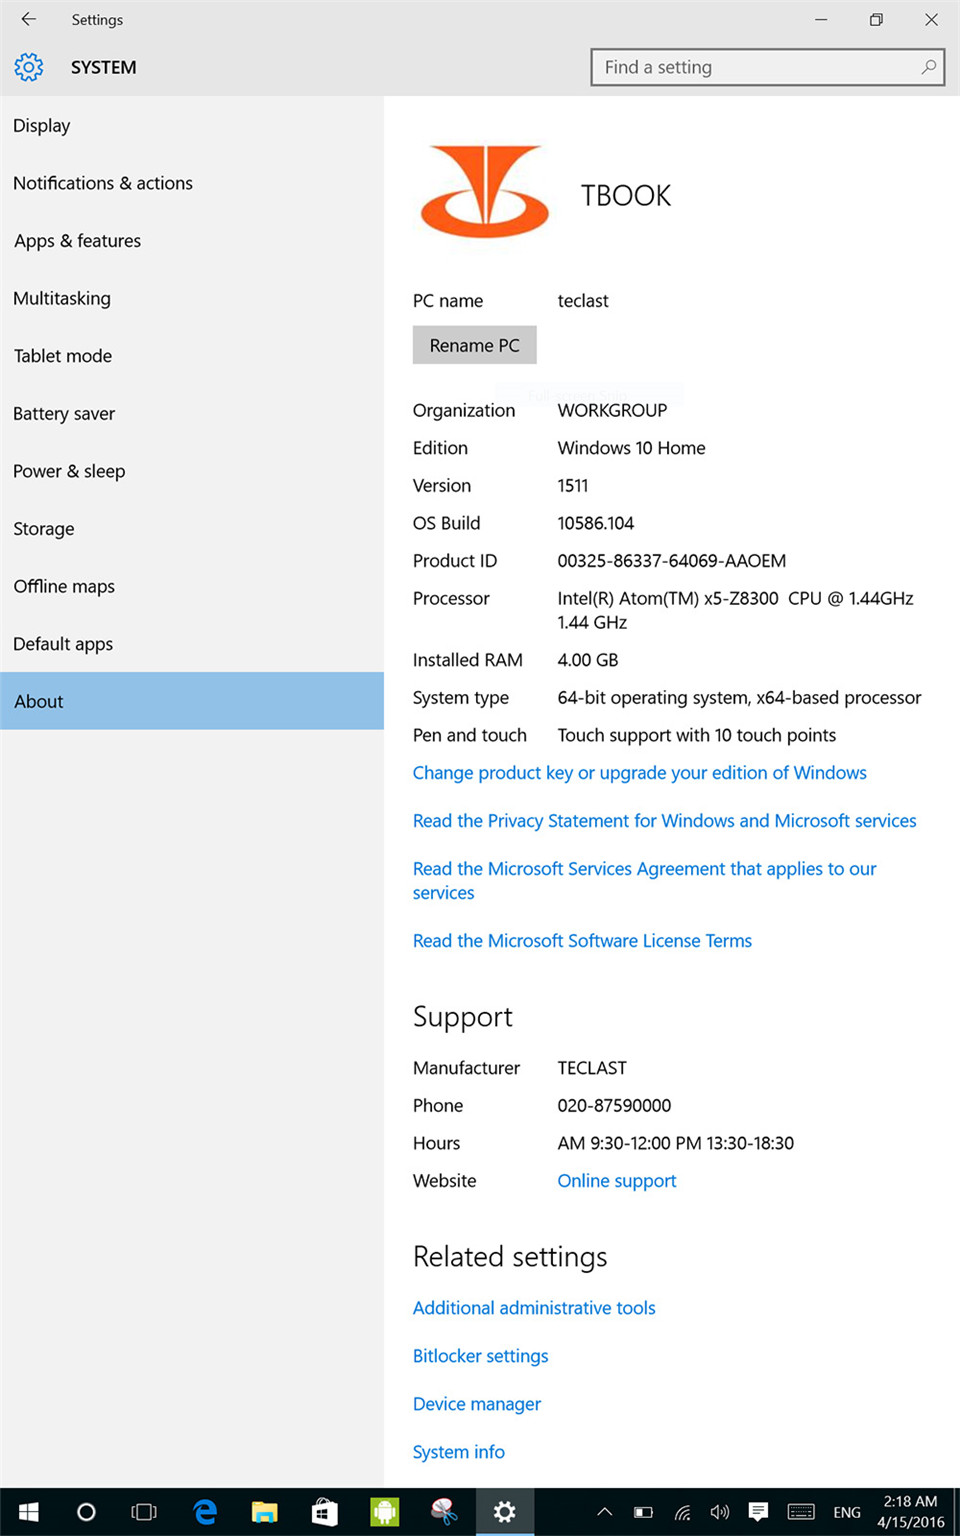
Task: Launch Device manager link
Action: tap(477, 1404)
